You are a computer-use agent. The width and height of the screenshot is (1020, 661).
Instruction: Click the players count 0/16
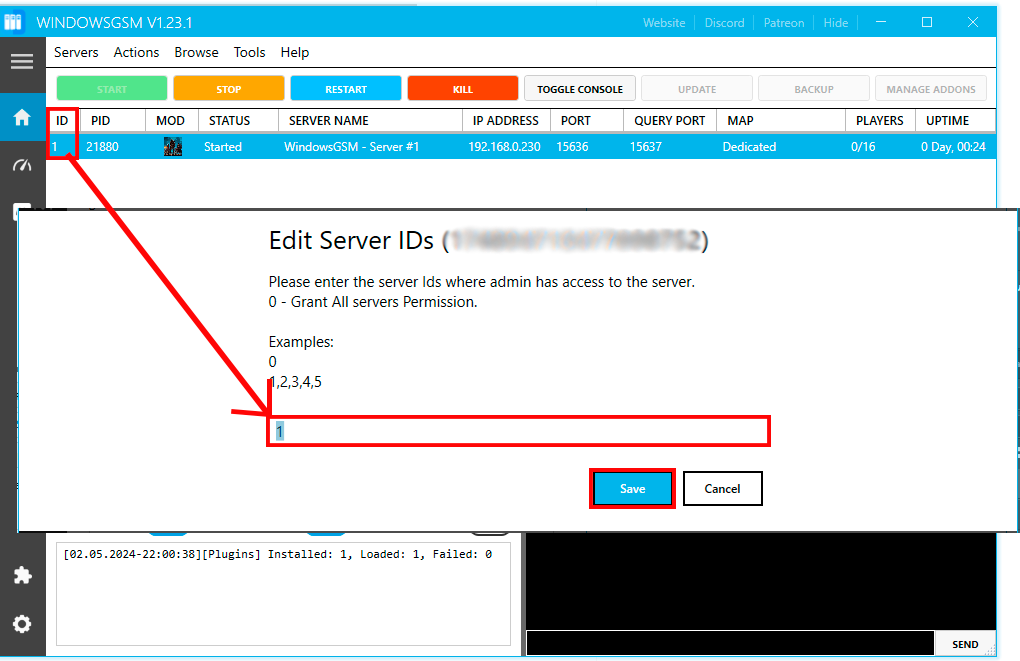(863, 147)
